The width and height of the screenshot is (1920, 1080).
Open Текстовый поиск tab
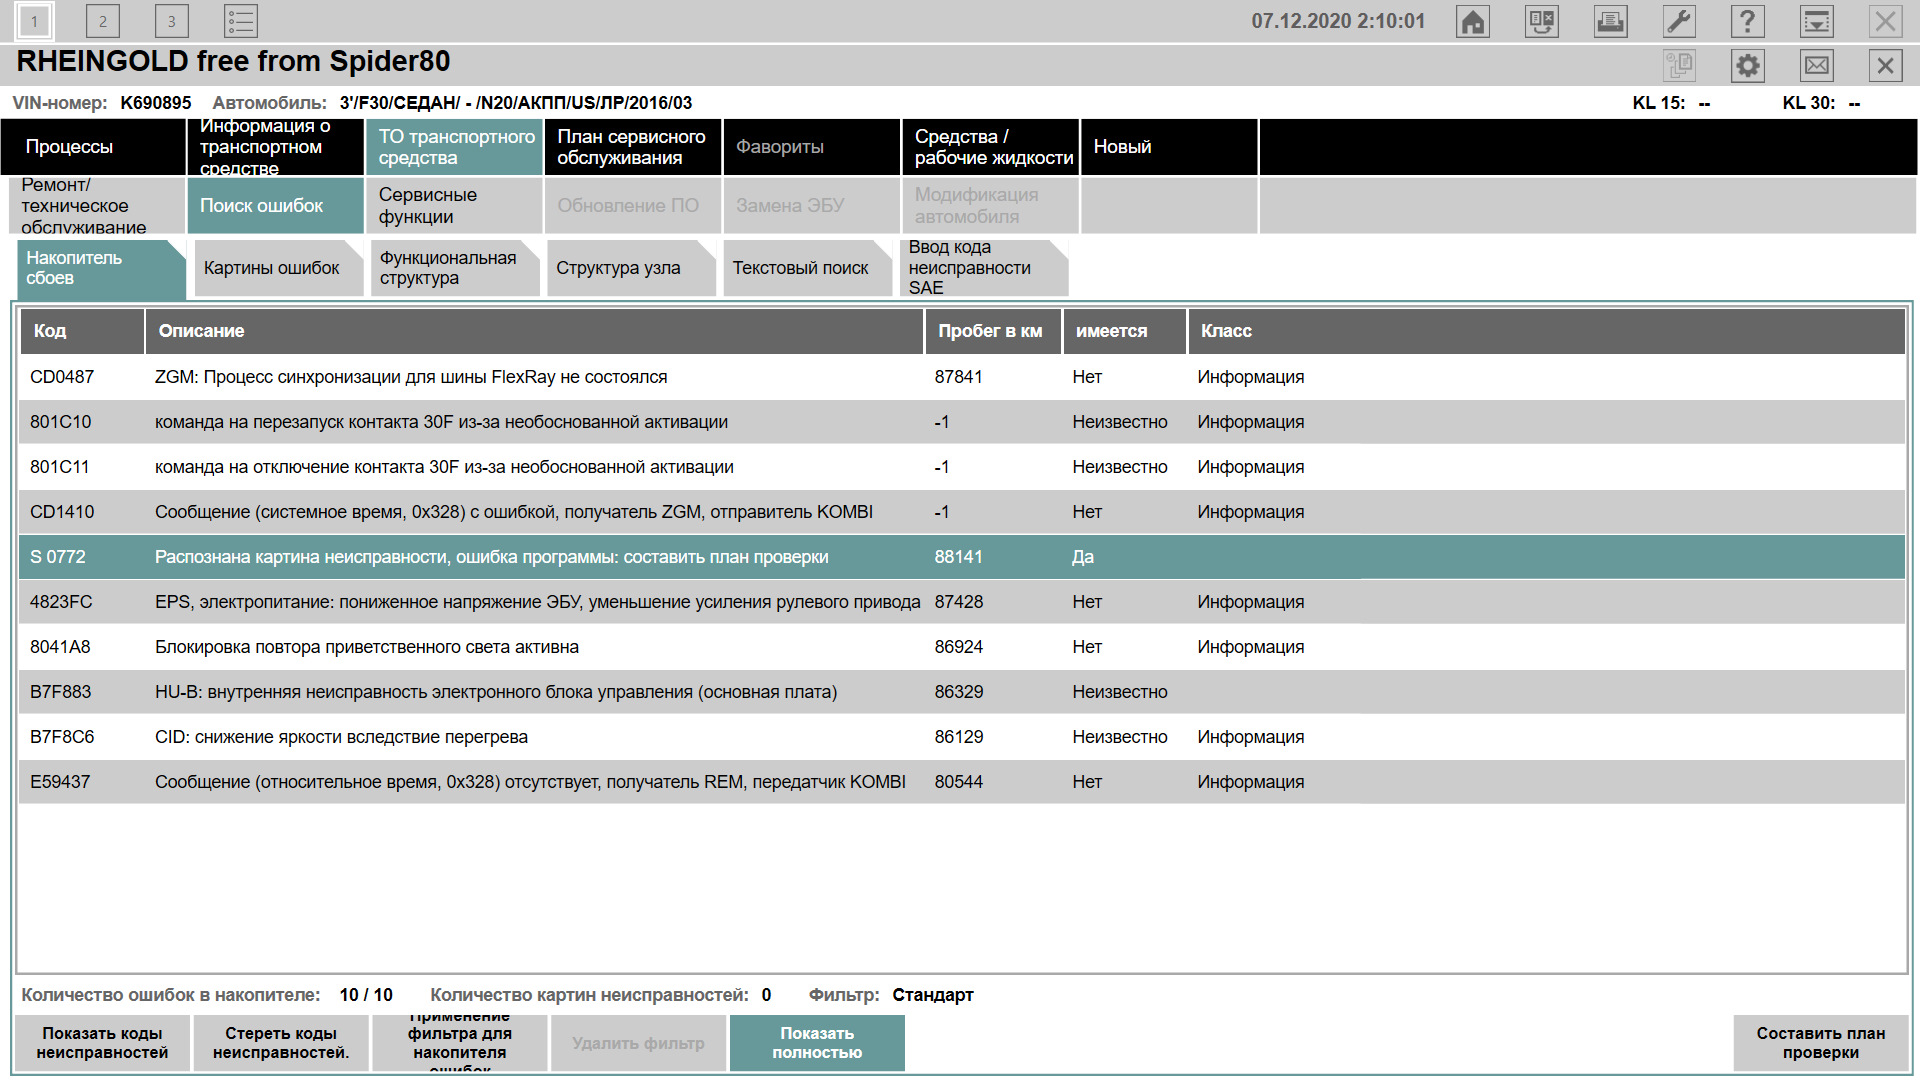pyautogui.click(x=807, y=268)
